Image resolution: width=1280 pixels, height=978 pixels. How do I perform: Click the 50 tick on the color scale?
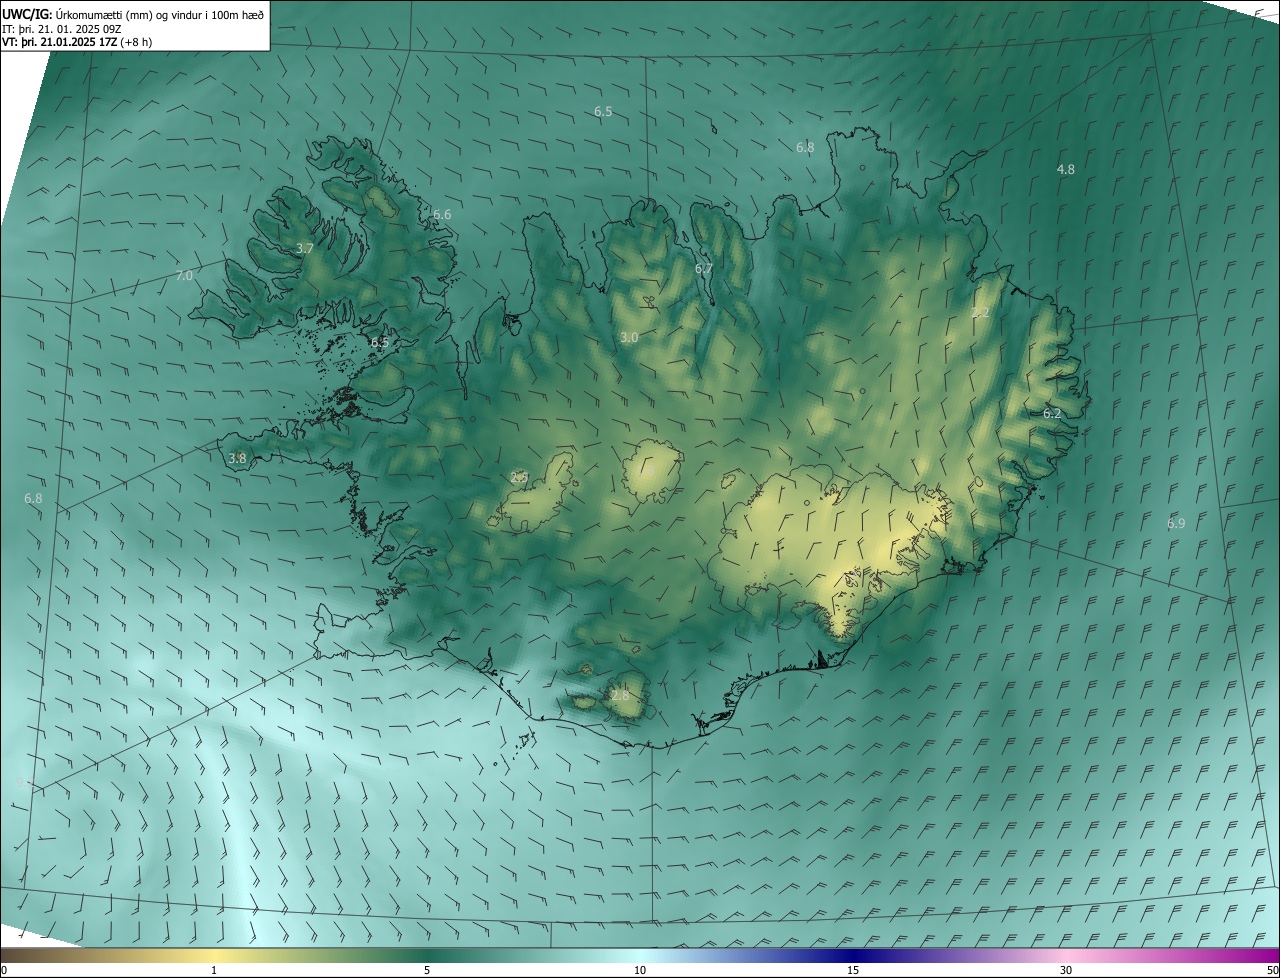click(x=1273, y=970)
